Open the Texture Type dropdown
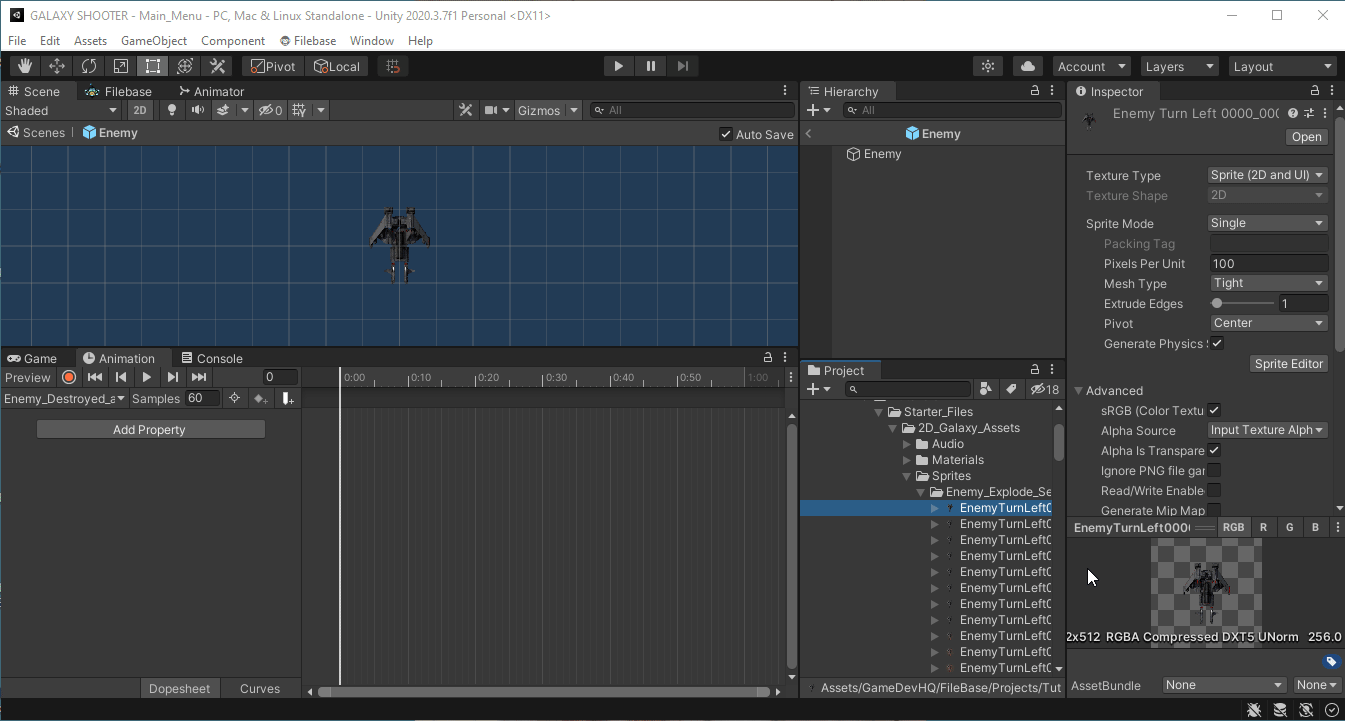The width and height of the screenshot is (1345, 721). (1268, 175)
